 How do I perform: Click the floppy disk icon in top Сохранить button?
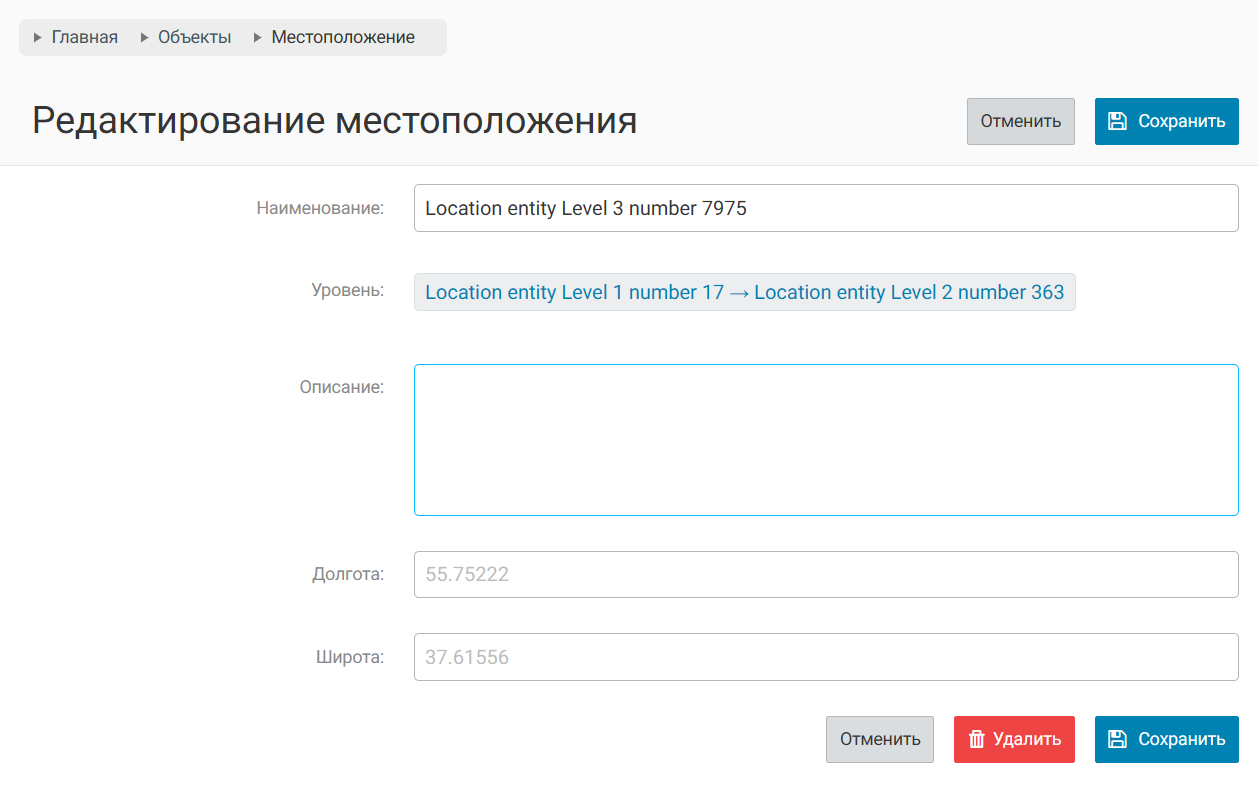1118,121
